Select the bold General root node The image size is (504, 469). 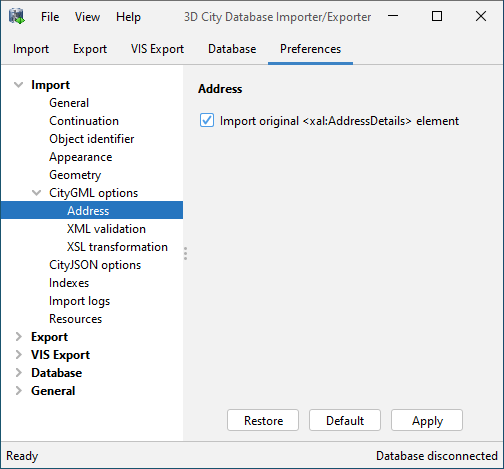(53, 391)
